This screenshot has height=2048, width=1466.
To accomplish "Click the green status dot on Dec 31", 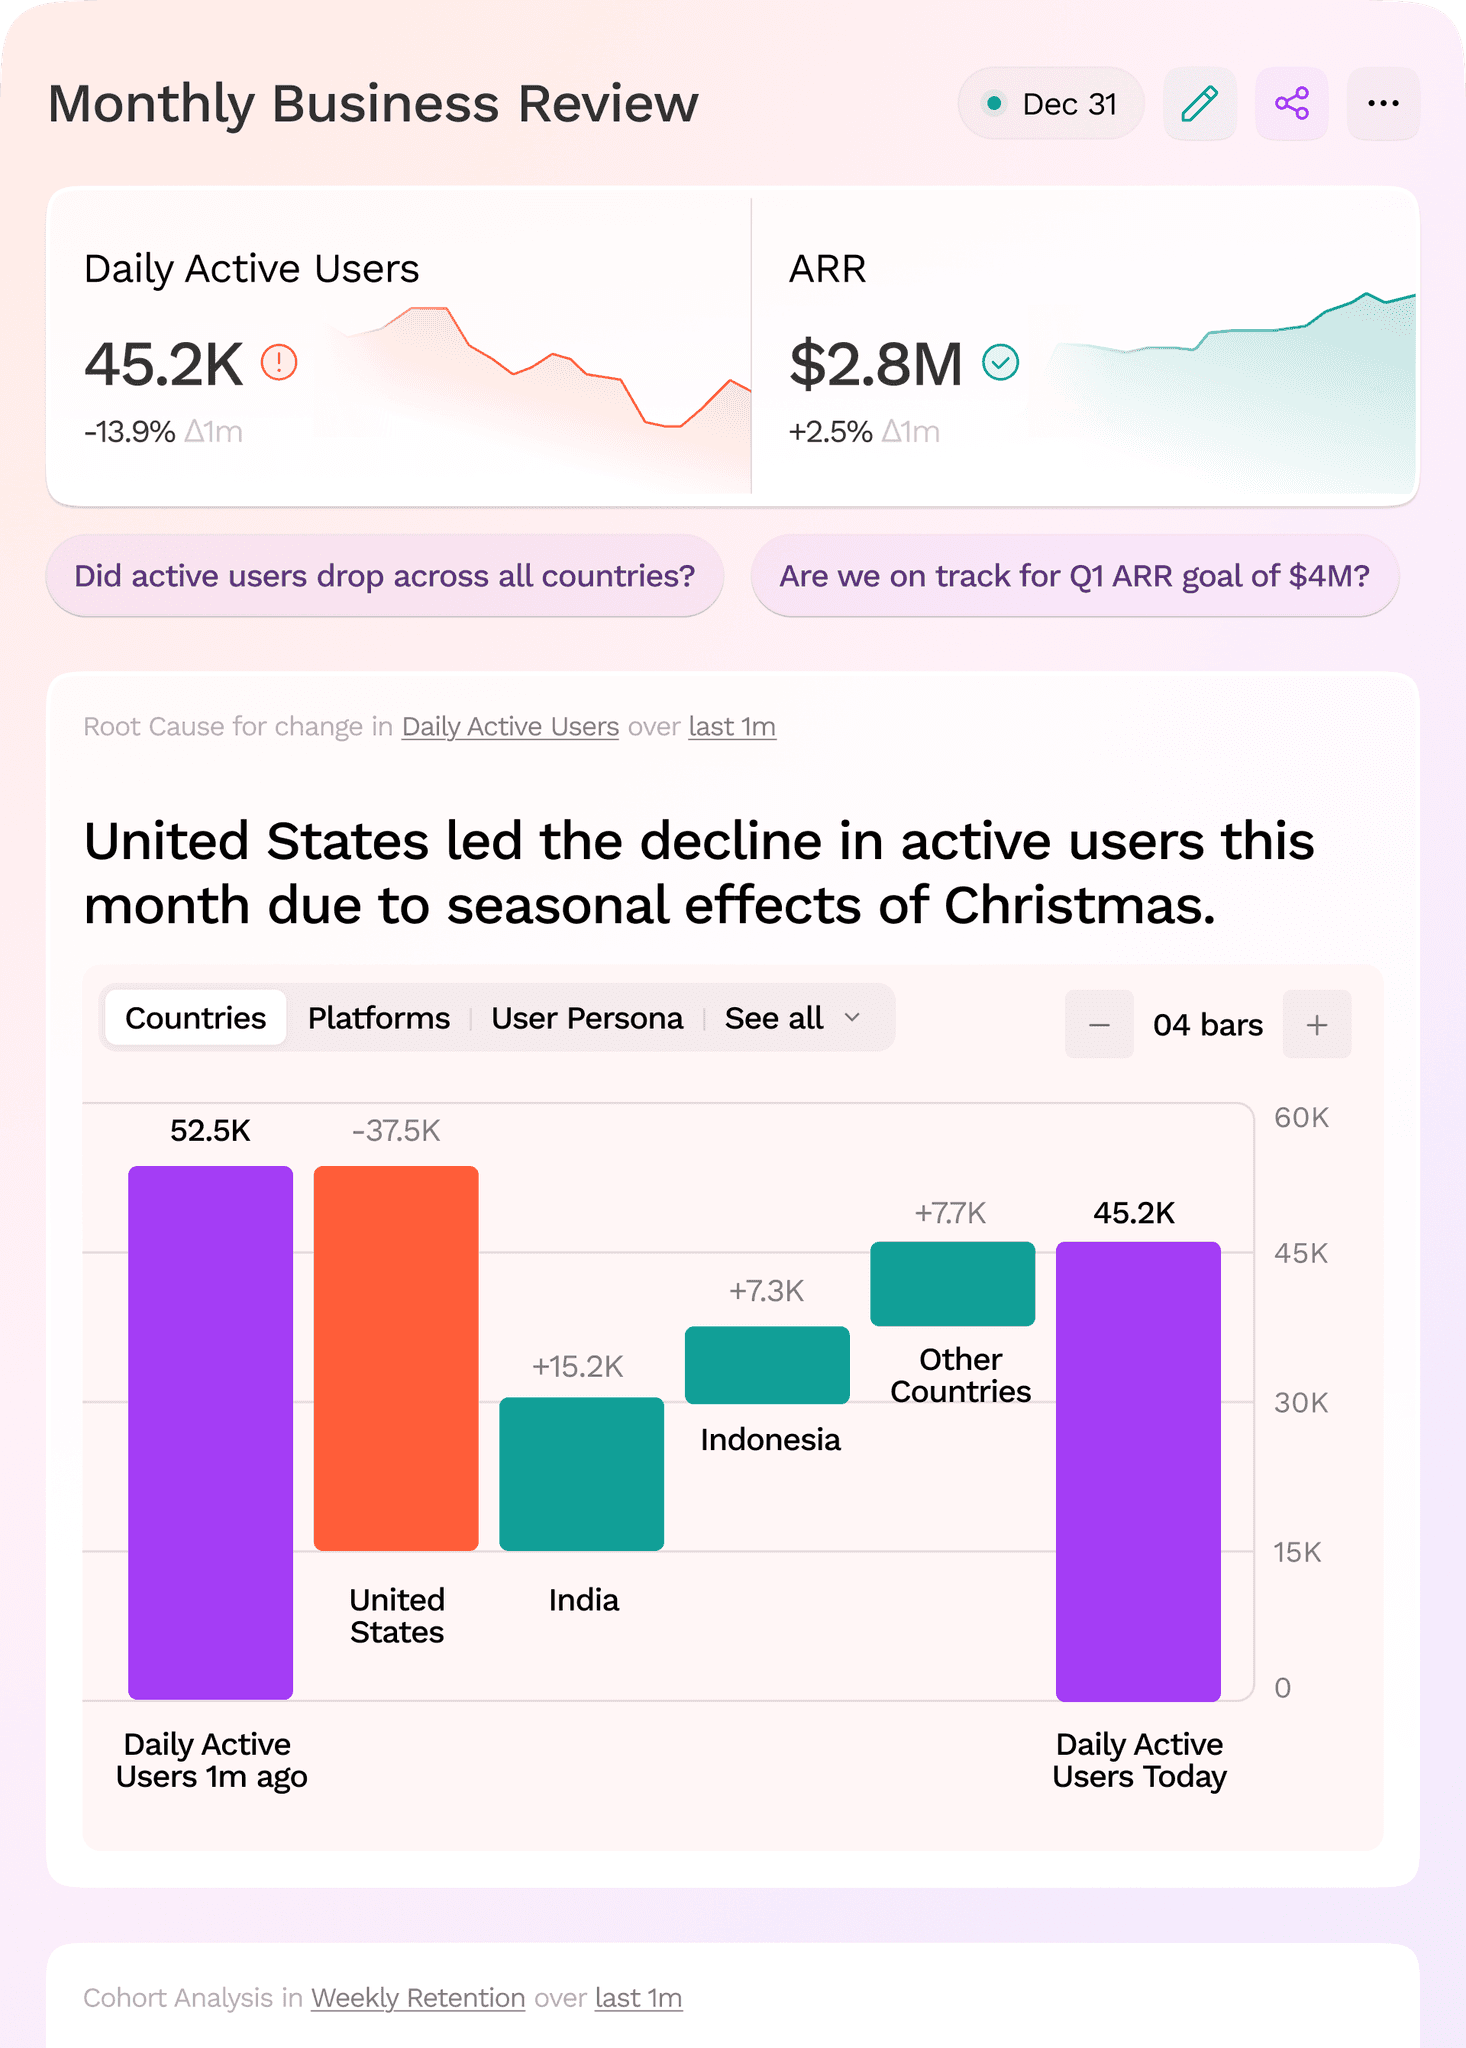I will 994,103.
